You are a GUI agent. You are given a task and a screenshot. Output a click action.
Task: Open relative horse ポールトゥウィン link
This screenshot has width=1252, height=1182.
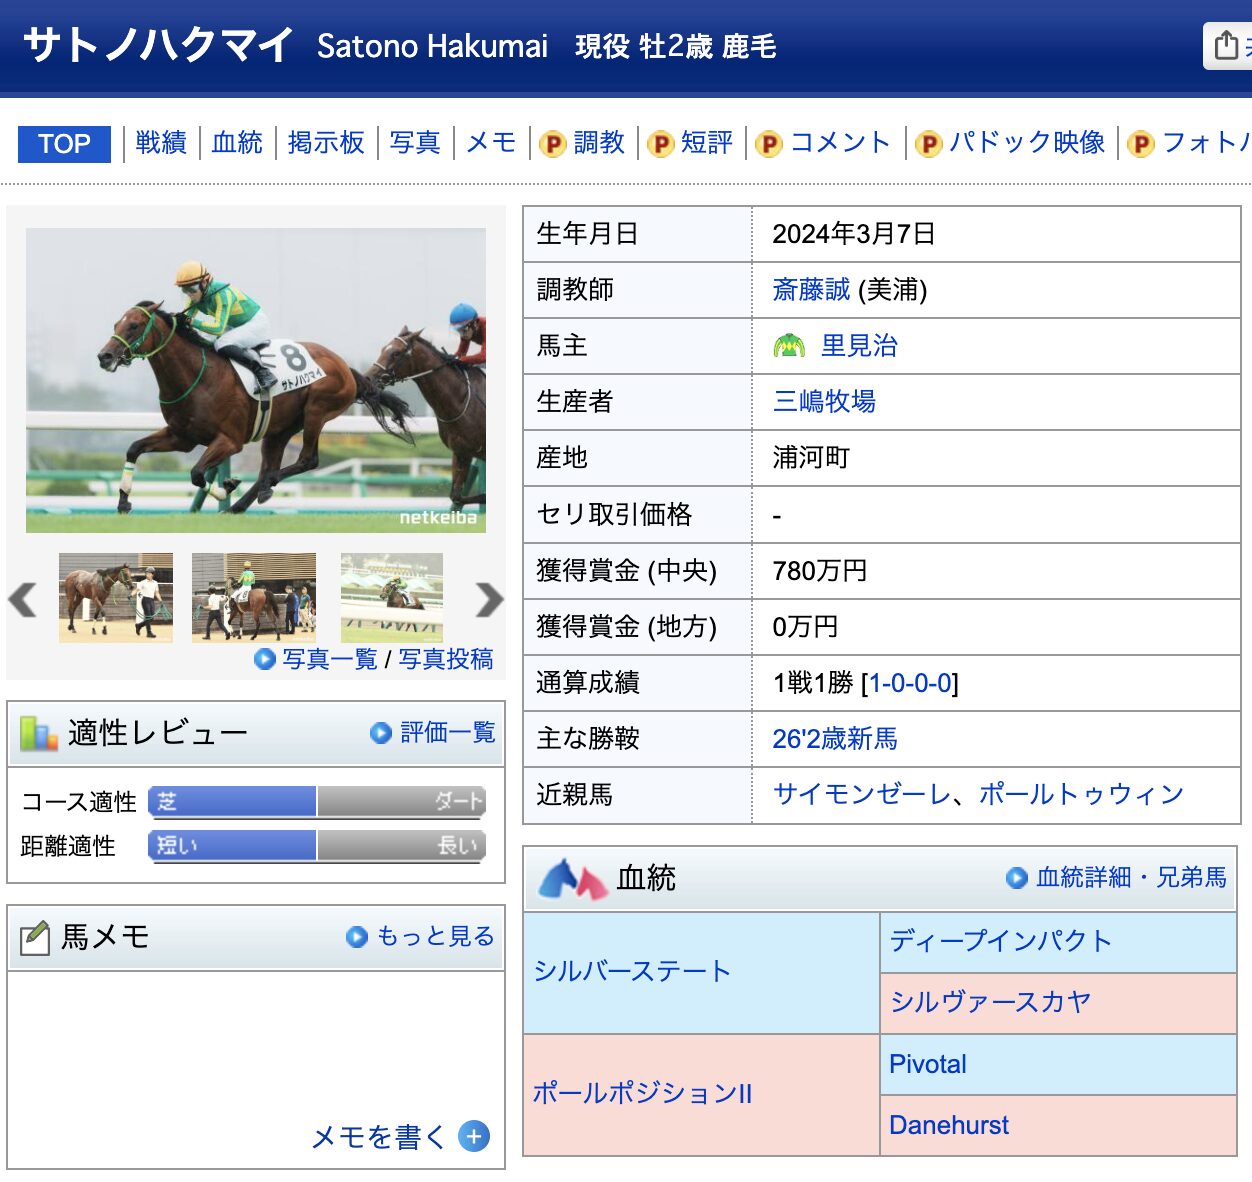point(1081,795)
